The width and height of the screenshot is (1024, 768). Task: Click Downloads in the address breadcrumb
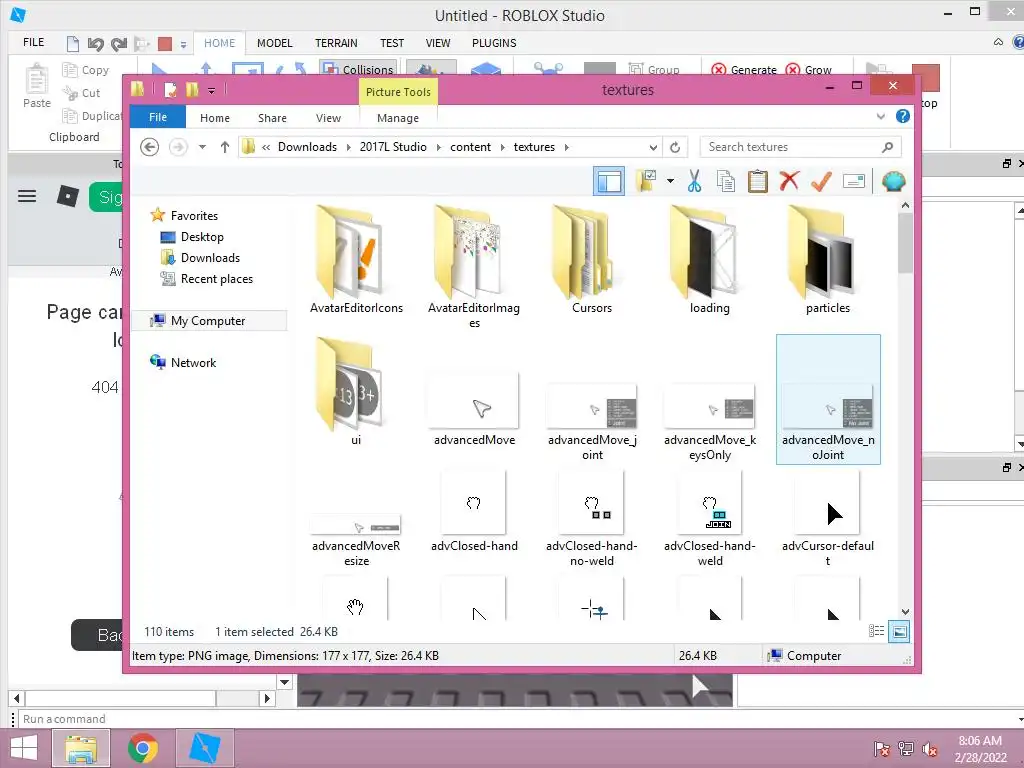(x=307, y=147)
